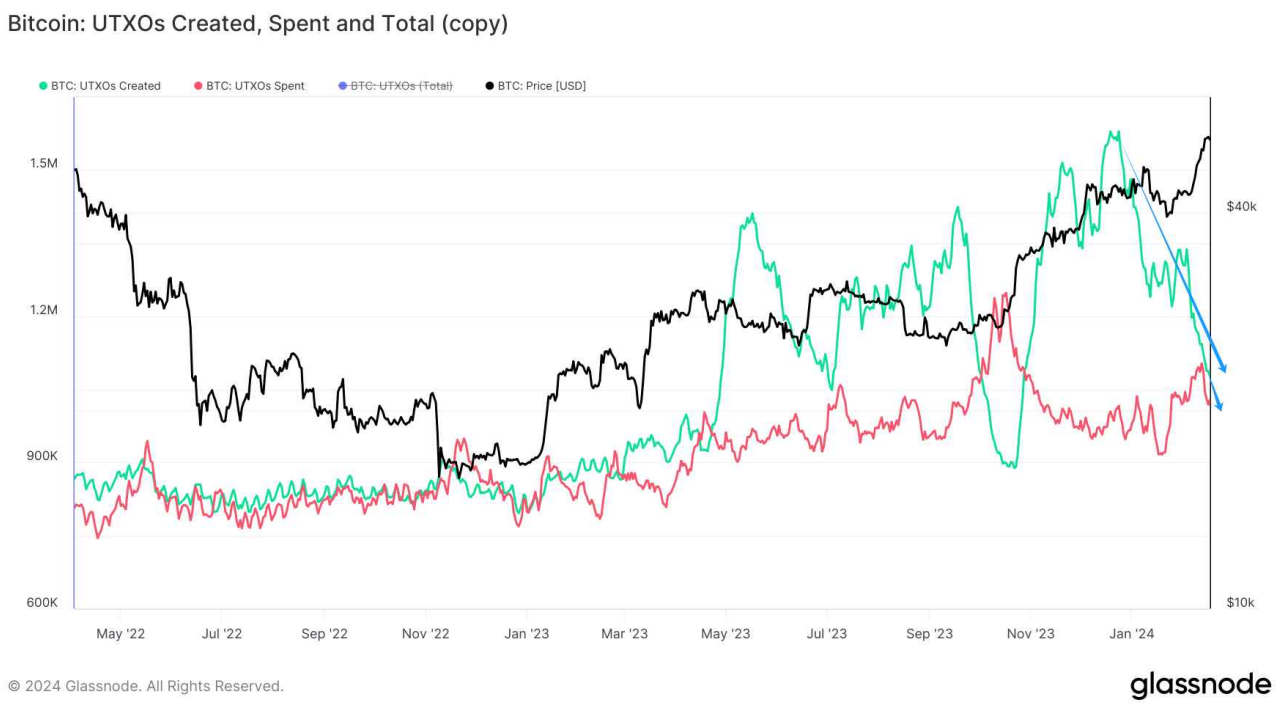Click the purple UTXOs (Total) legend dot

[342, 86]
